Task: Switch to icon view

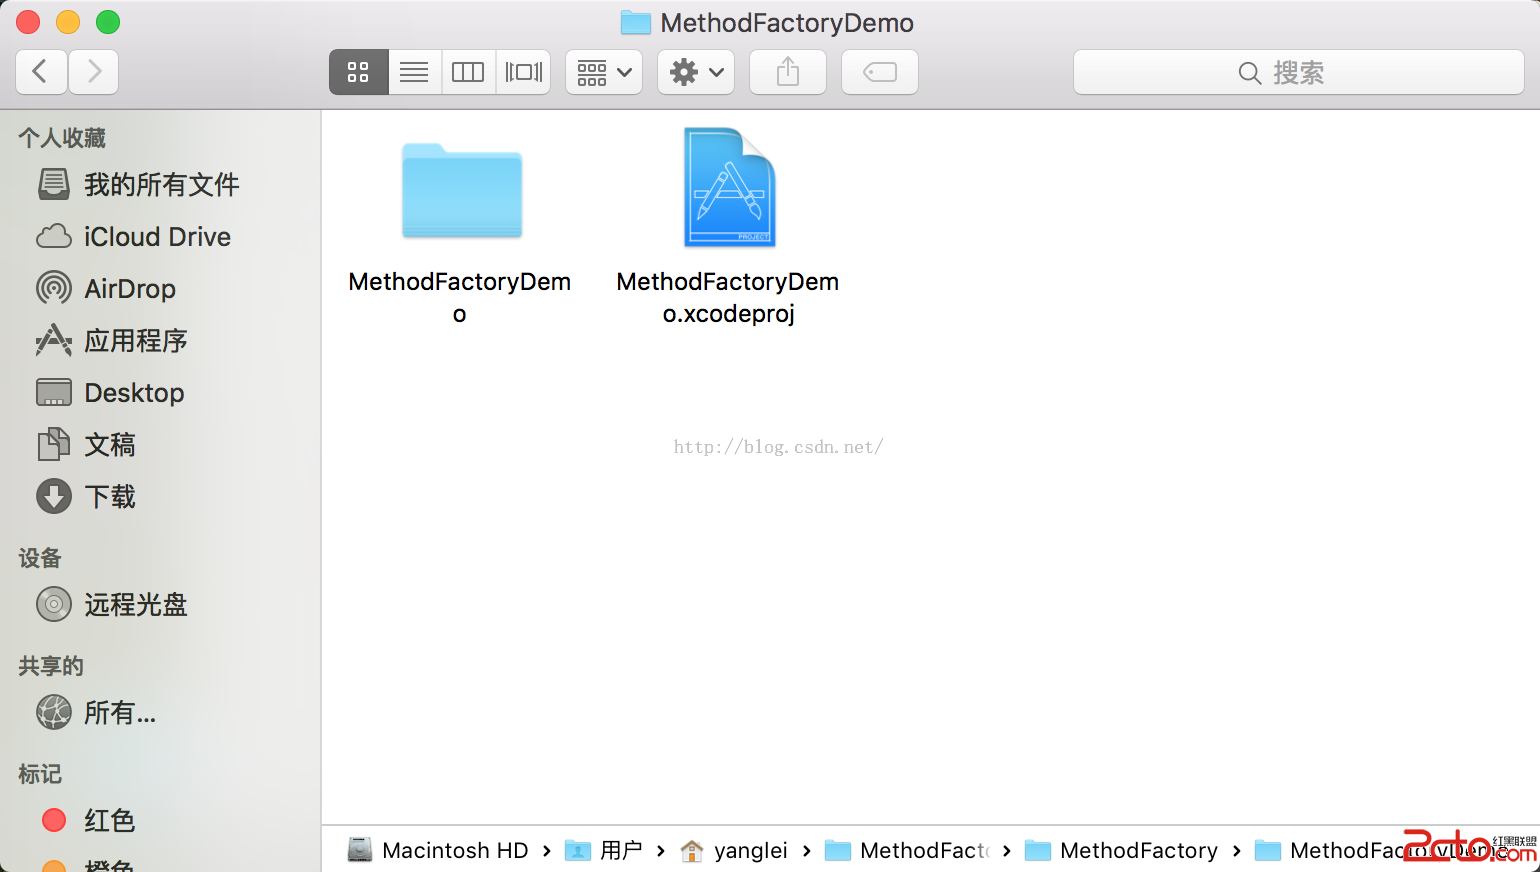Action: coord(358,72)
